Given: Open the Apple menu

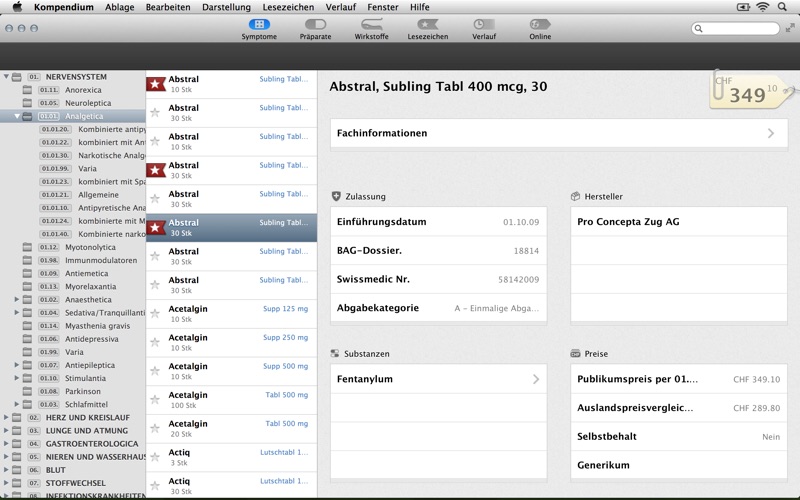Looking at the screenshot, I should point(17,7).
